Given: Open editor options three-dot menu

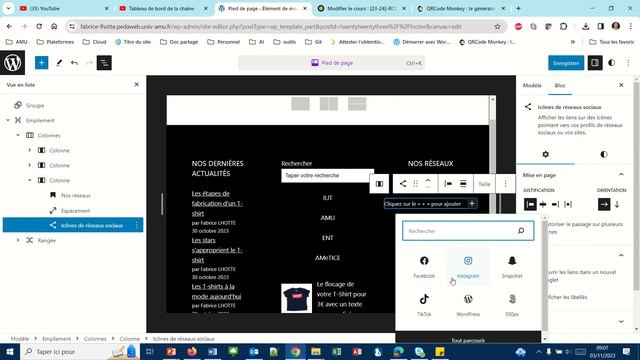Looking at the screenshot, I should coord(628,63).
